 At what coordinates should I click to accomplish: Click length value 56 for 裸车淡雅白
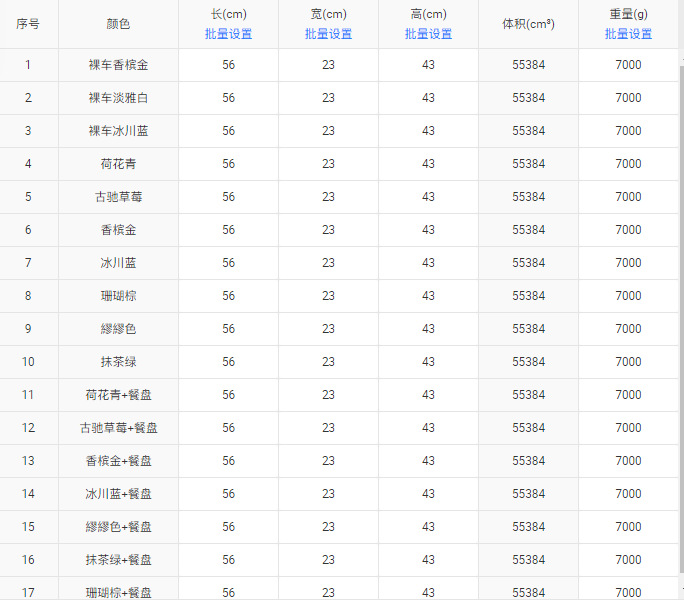(x=228, y=98)
